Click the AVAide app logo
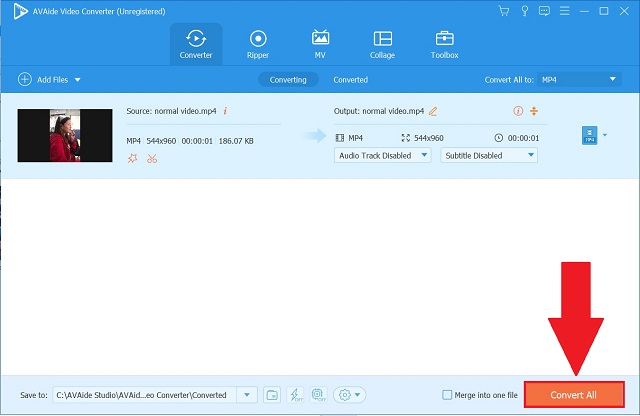Image resolution: width=640 pixels, height=416 pixels. (x=20, y=11)
